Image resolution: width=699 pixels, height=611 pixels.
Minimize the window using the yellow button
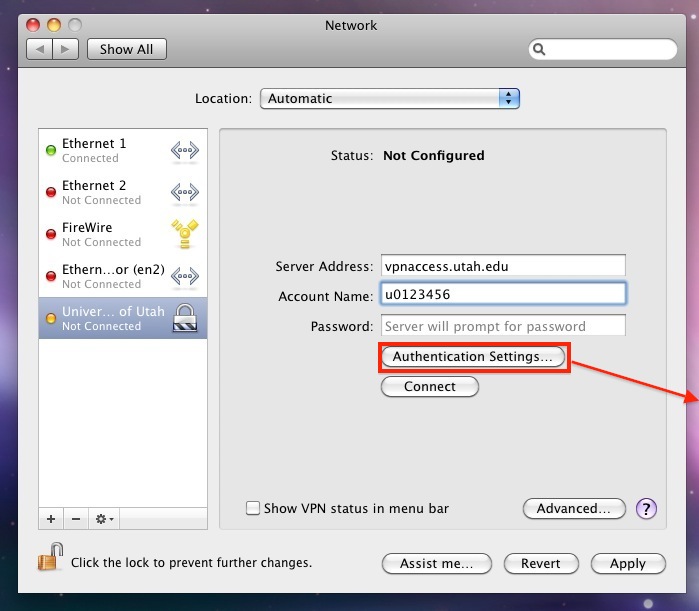tap(54, 25)
